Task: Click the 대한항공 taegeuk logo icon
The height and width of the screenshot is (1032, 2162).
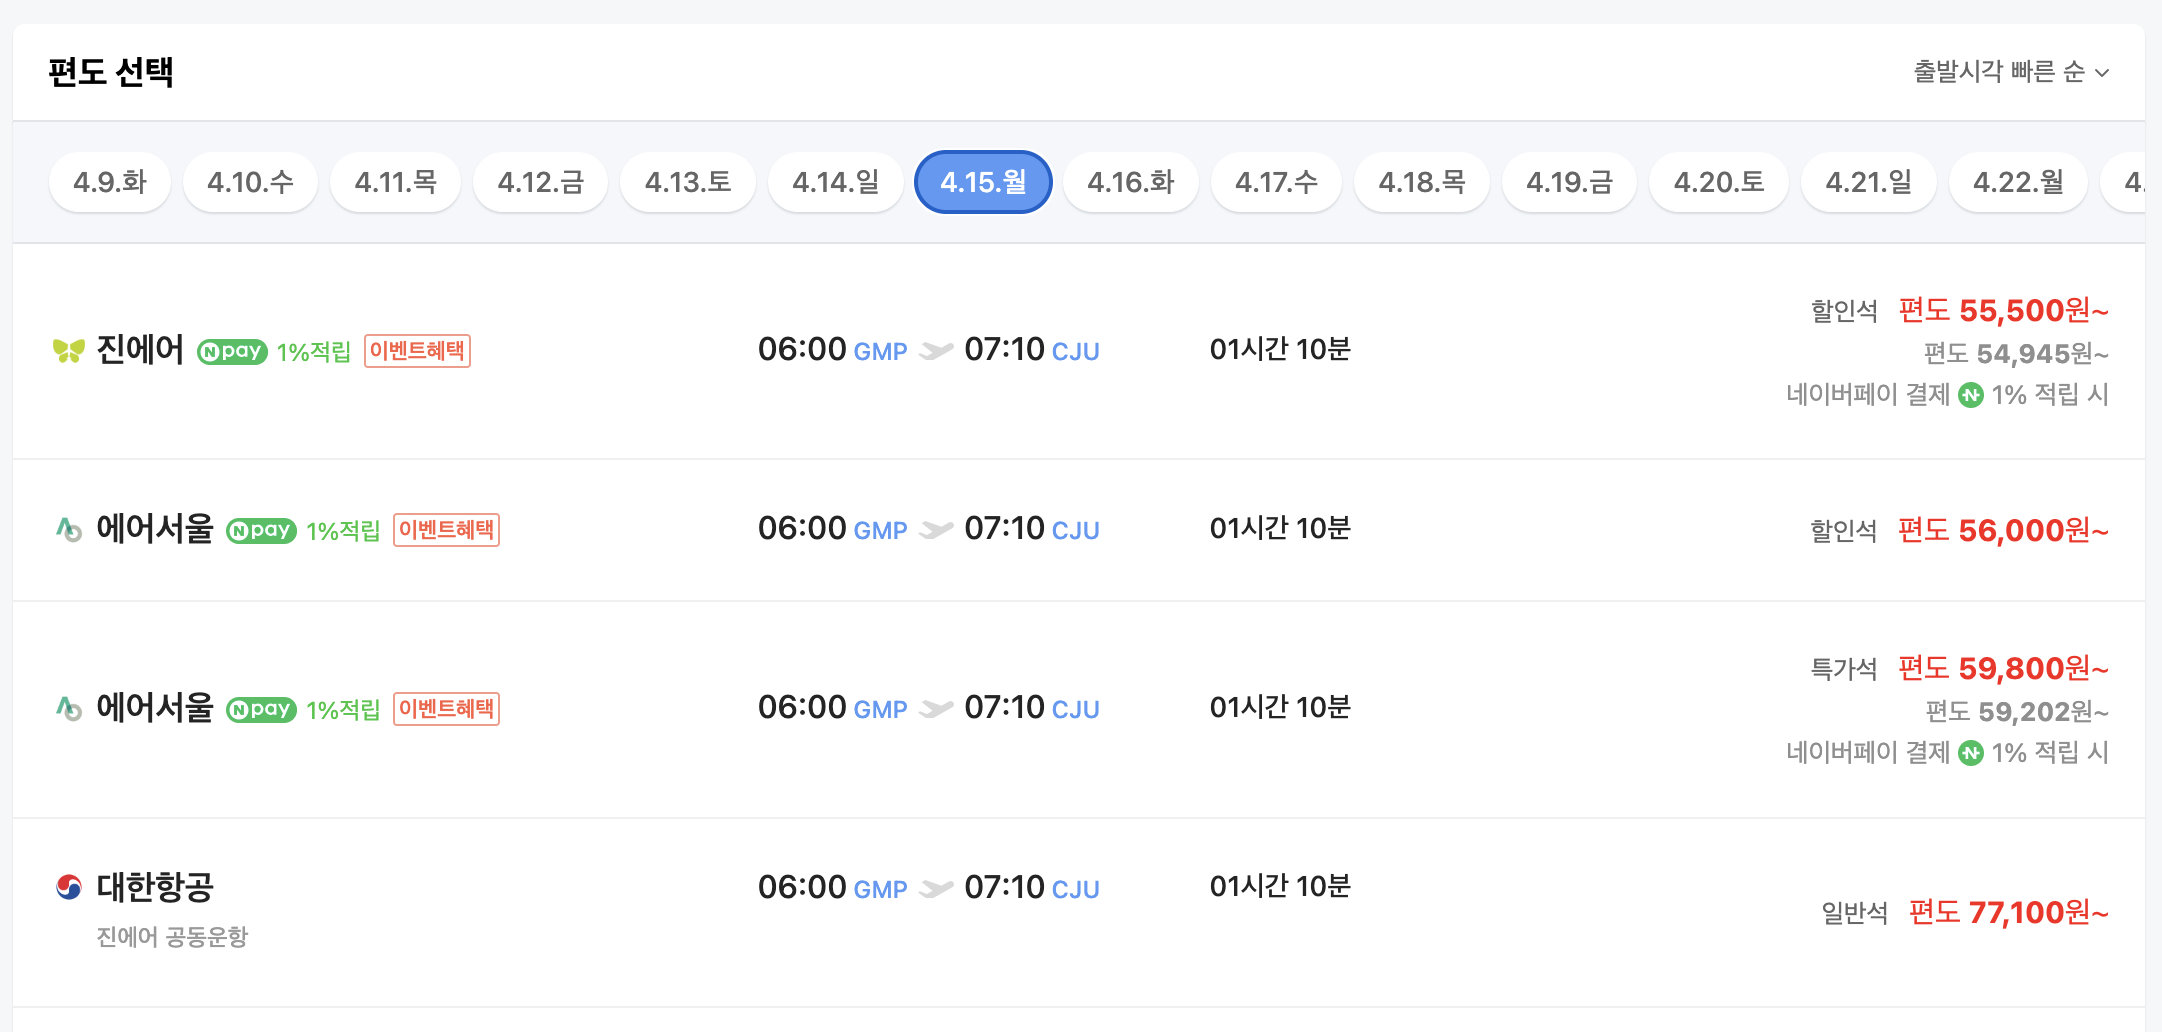Action: coord(69,887)
